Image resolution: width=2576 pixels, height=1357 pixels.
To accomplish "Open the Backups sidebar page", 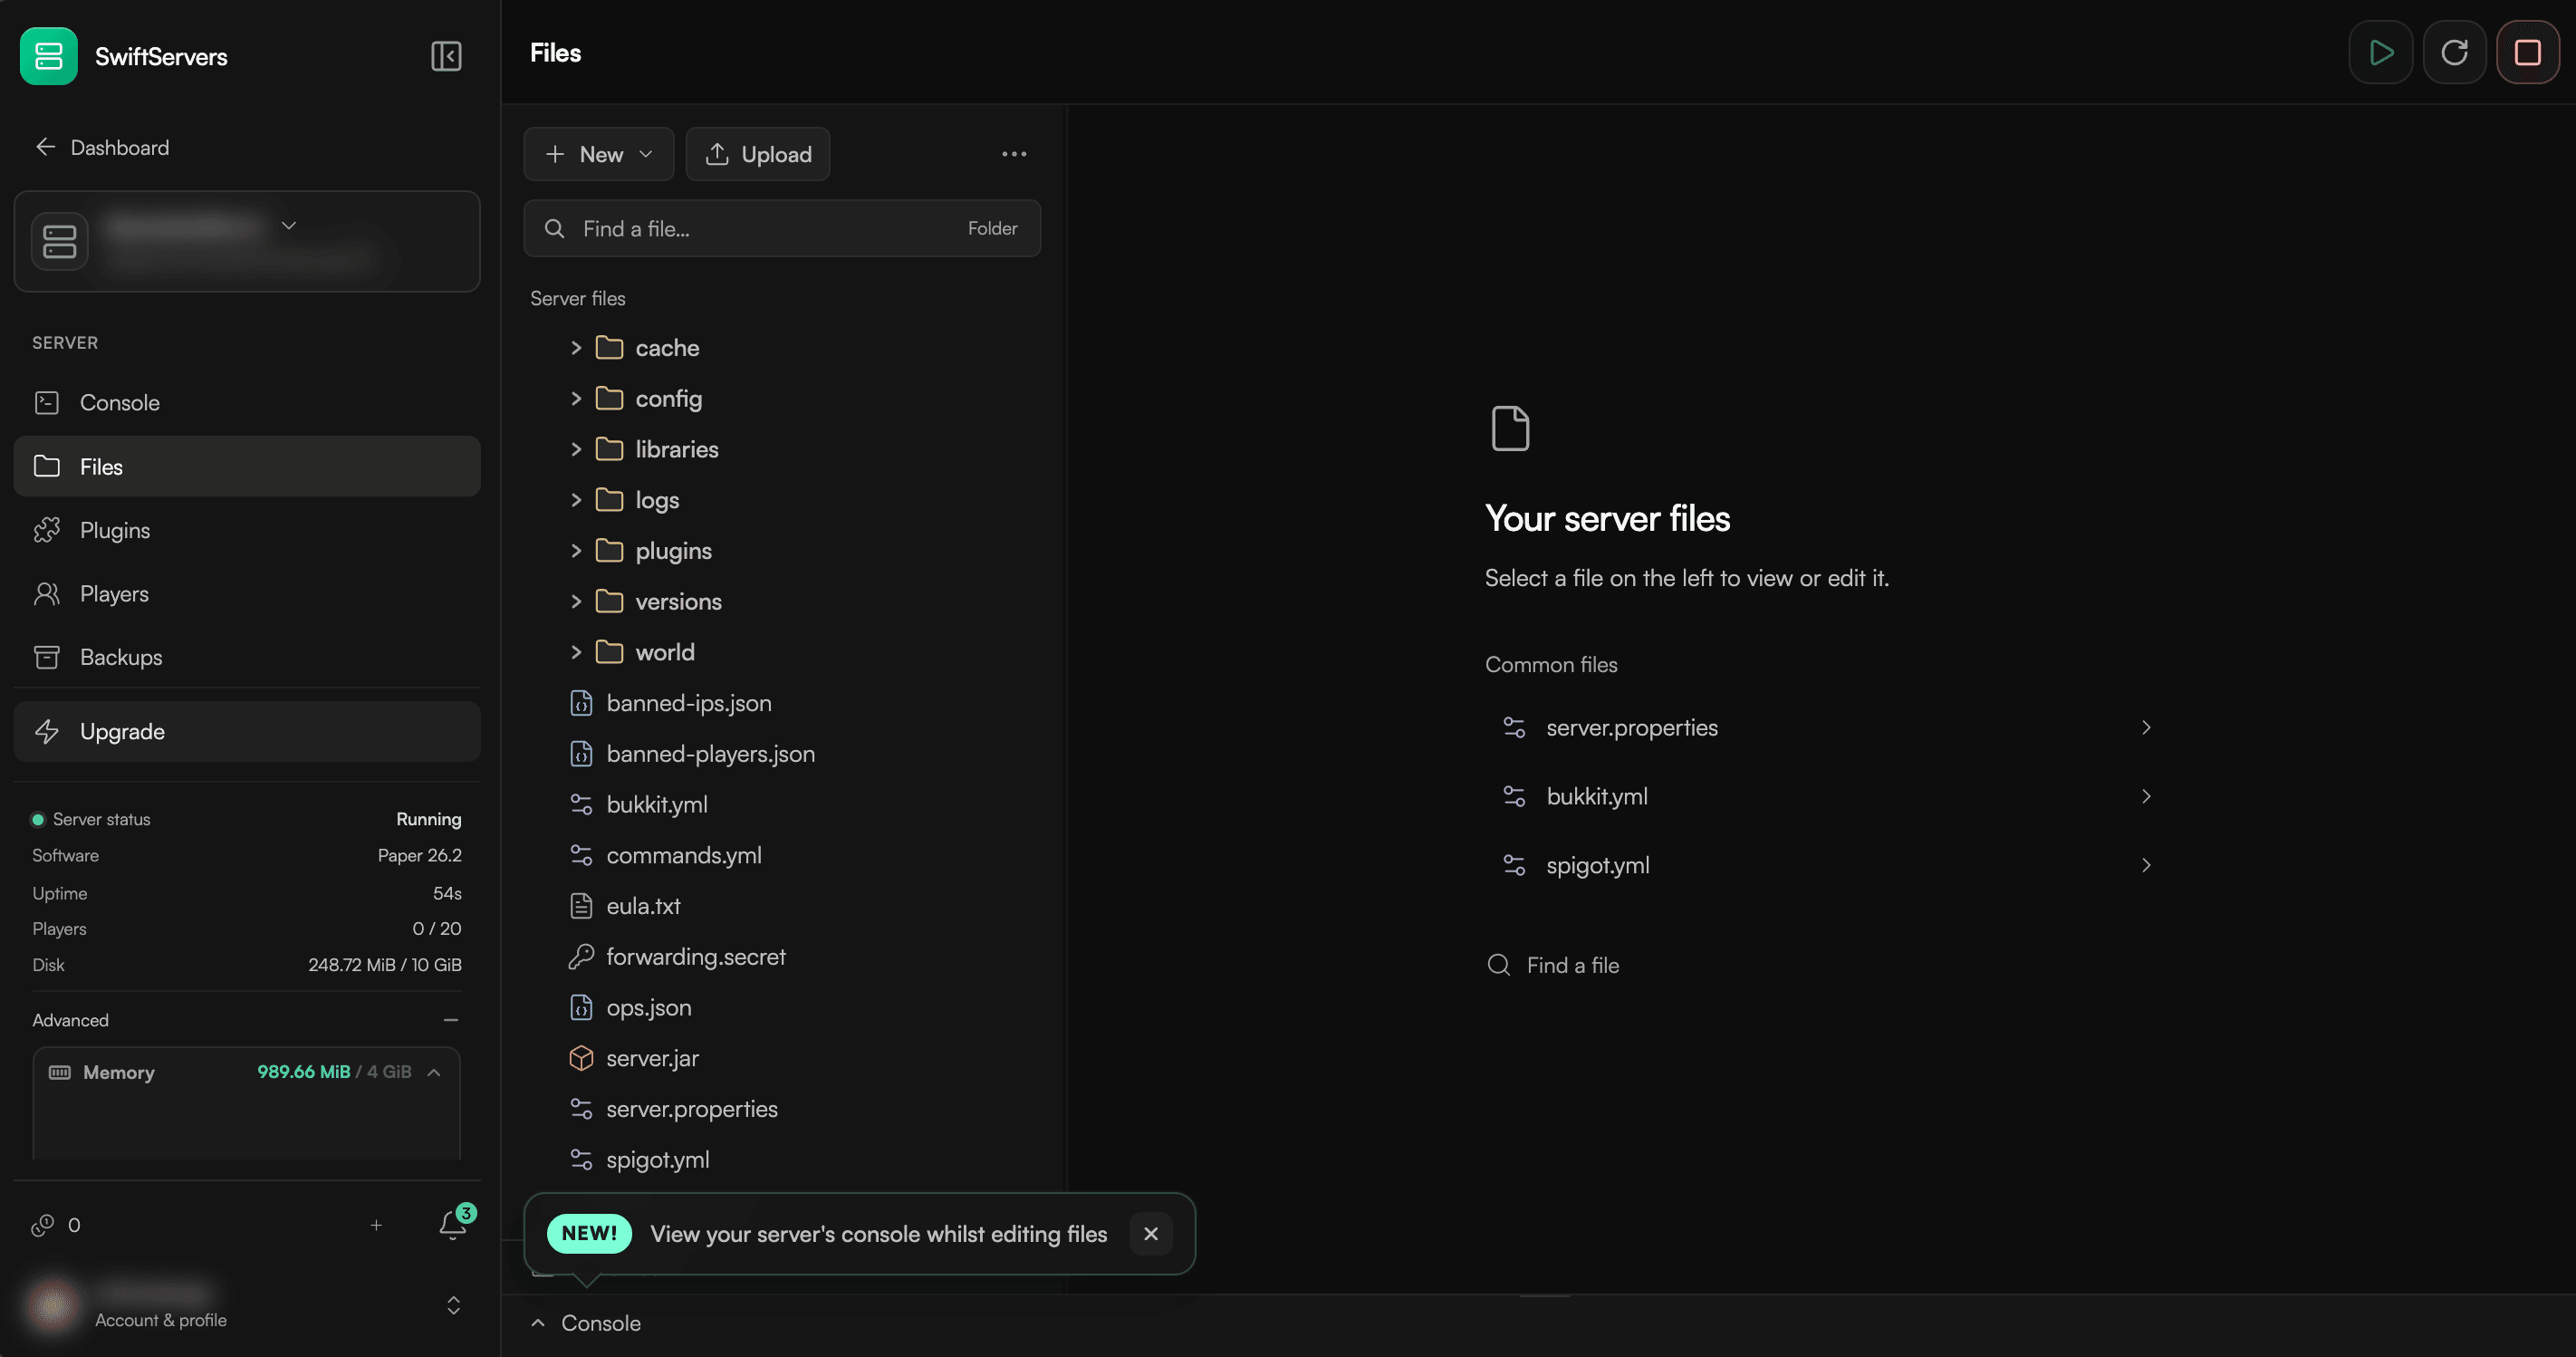I will (247, 658).
